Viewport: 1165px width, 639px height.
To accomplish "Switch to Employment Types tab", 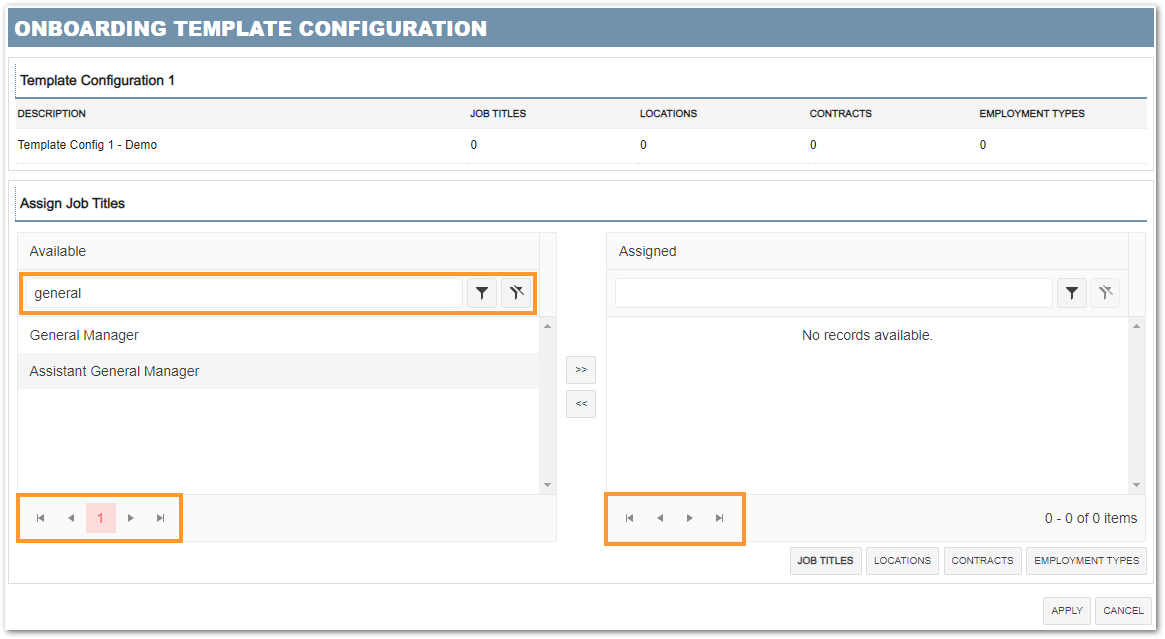I will [1086, 561].
